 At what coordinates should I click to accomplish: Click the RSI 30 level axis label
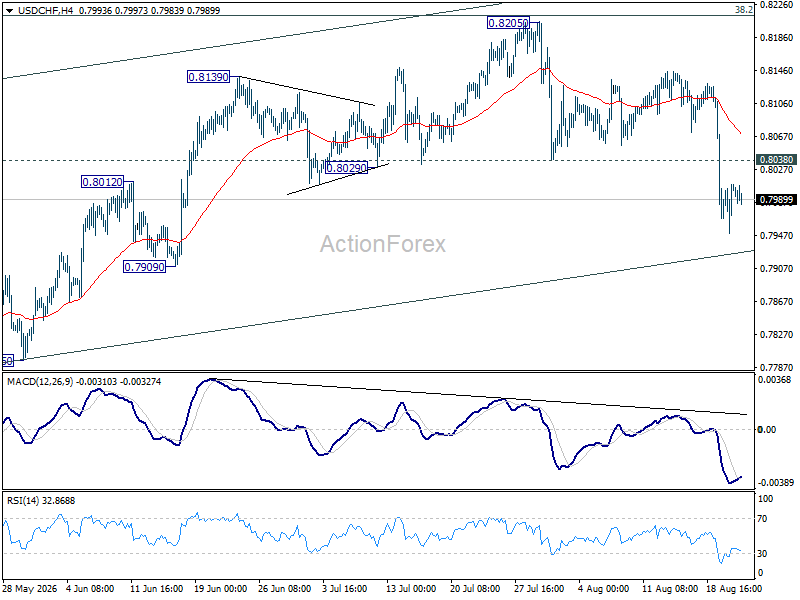[x=763, y=554]
